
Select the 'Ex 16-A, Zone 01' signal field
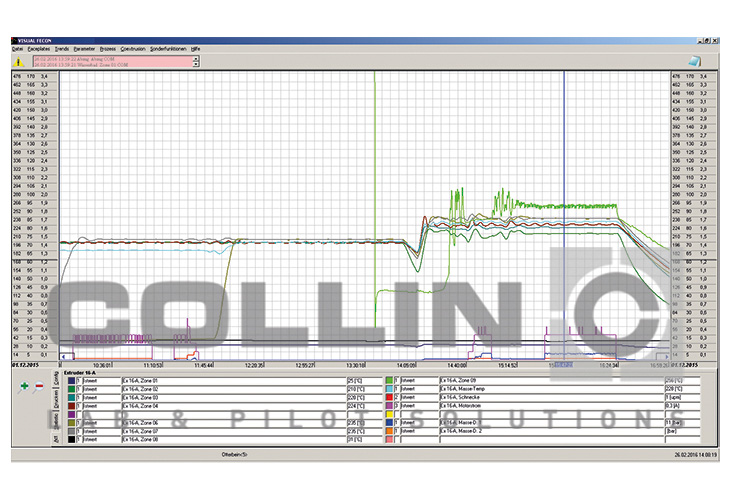coord(233,381)
